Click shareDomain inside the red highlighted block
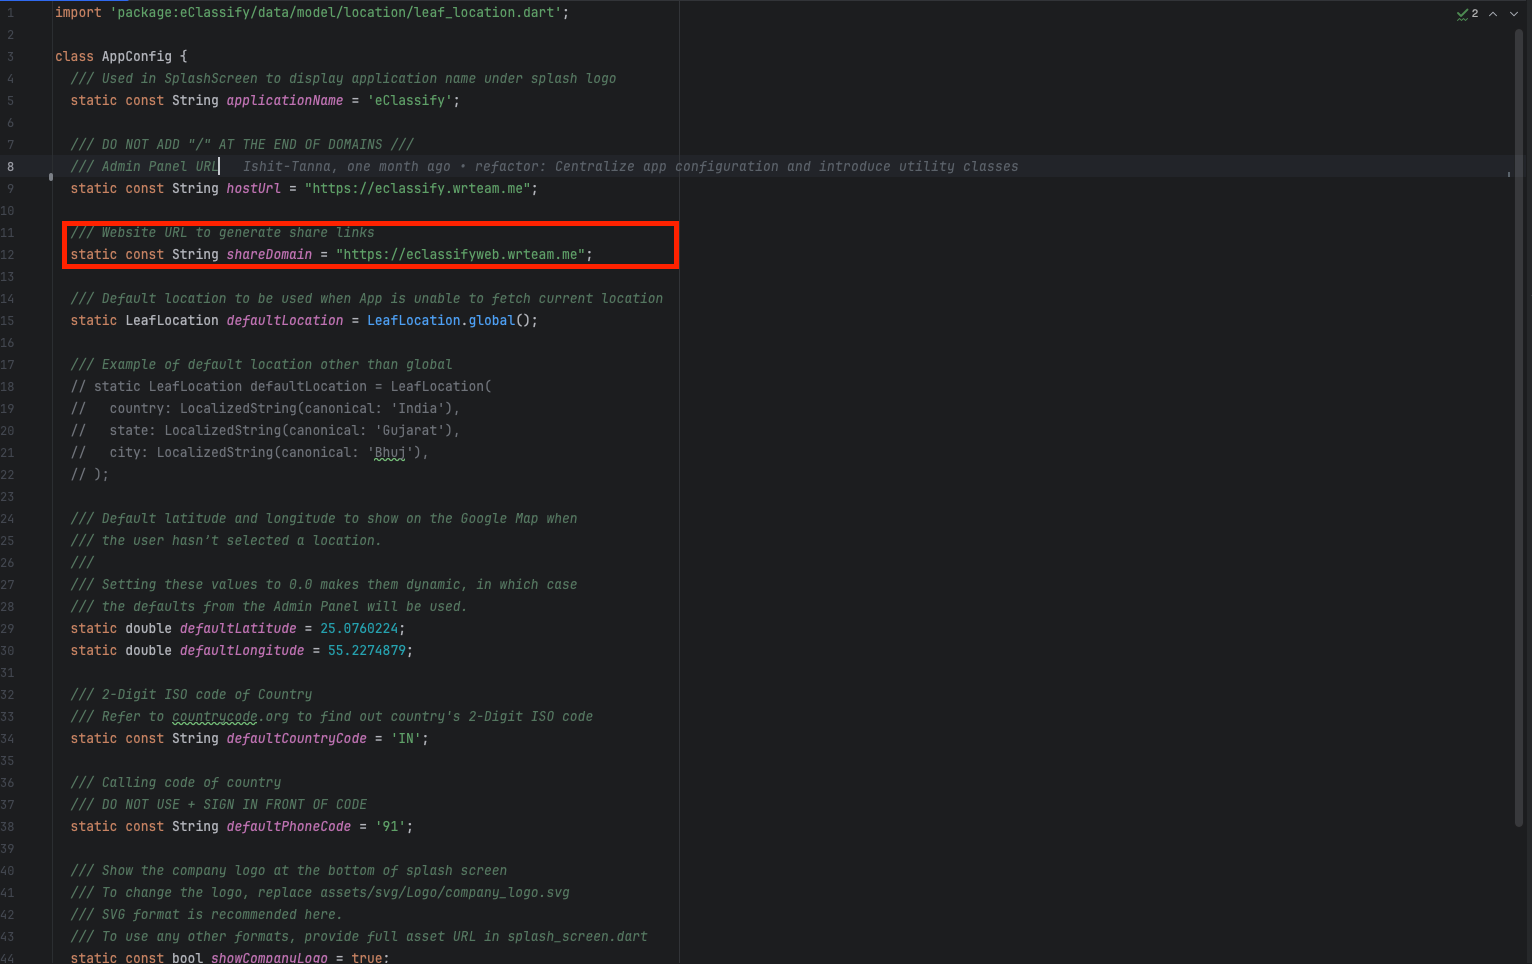Screen dimensions: 1532x964 (x=269, y=254)
